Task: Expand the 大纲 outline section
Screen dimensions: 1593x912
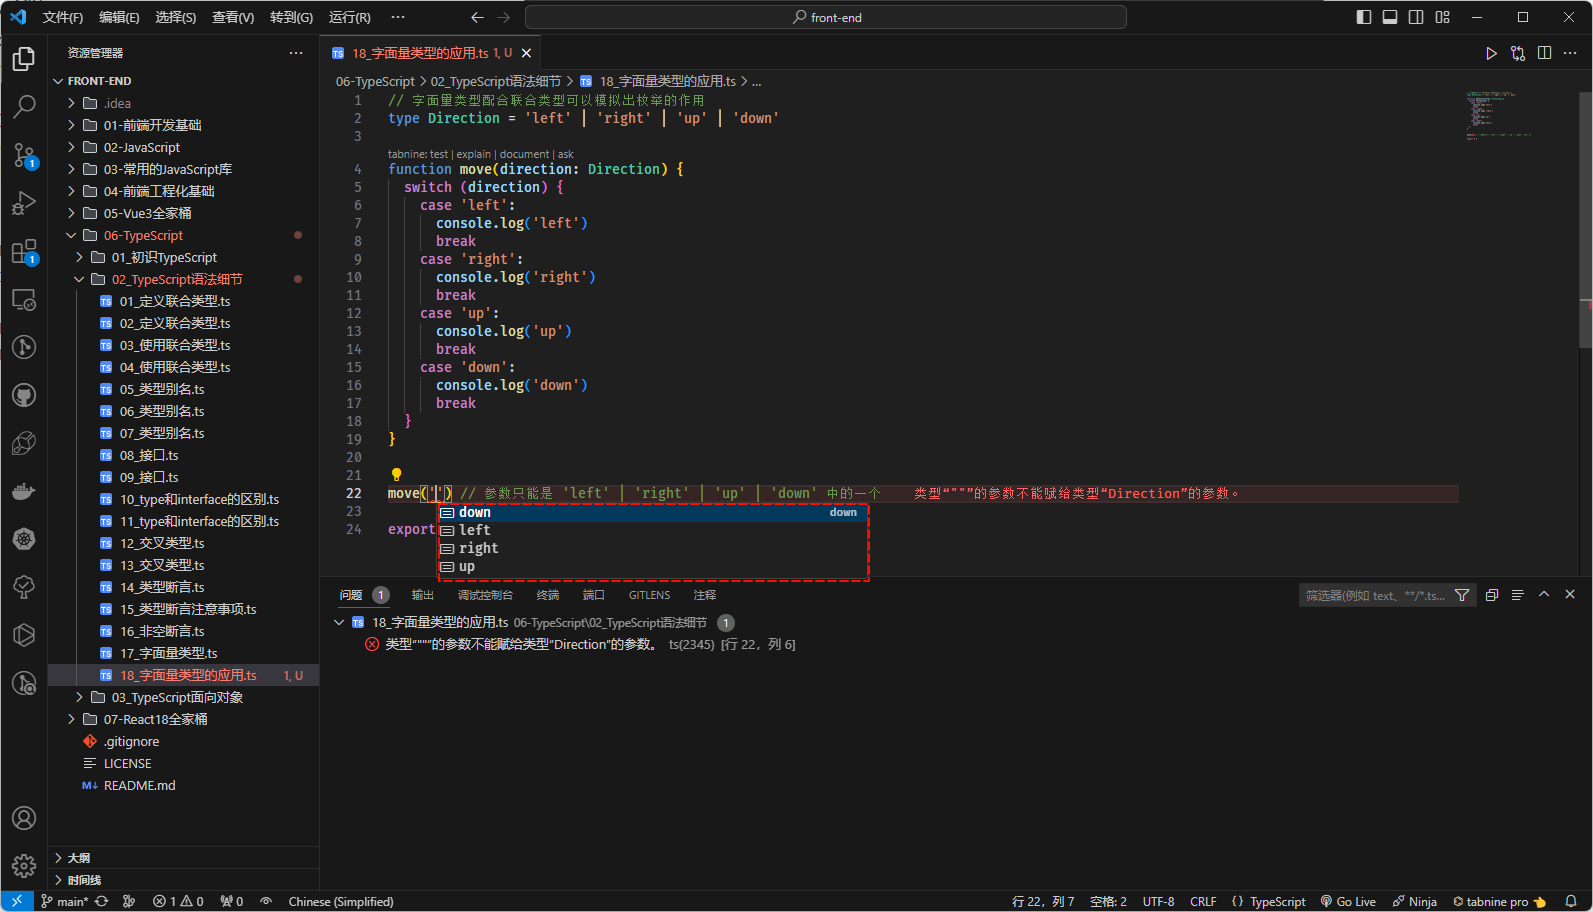Action: [x=79, y=858]
